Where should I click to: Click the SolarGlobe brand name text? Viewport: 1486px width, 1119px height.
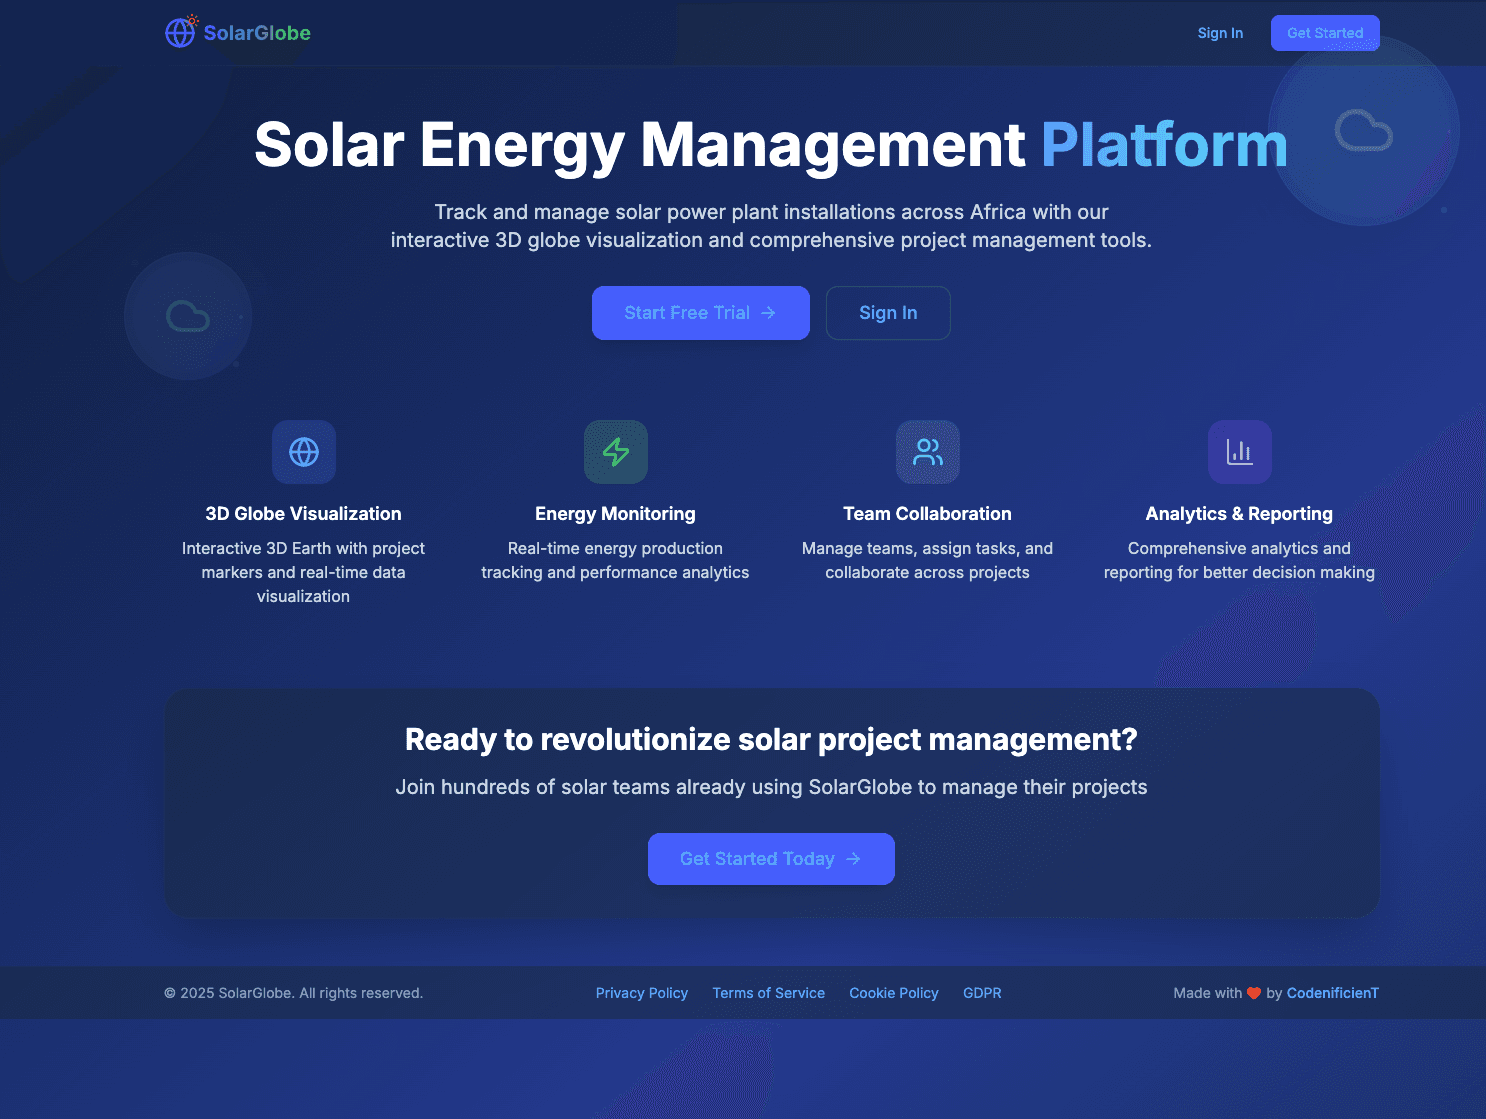257,33
